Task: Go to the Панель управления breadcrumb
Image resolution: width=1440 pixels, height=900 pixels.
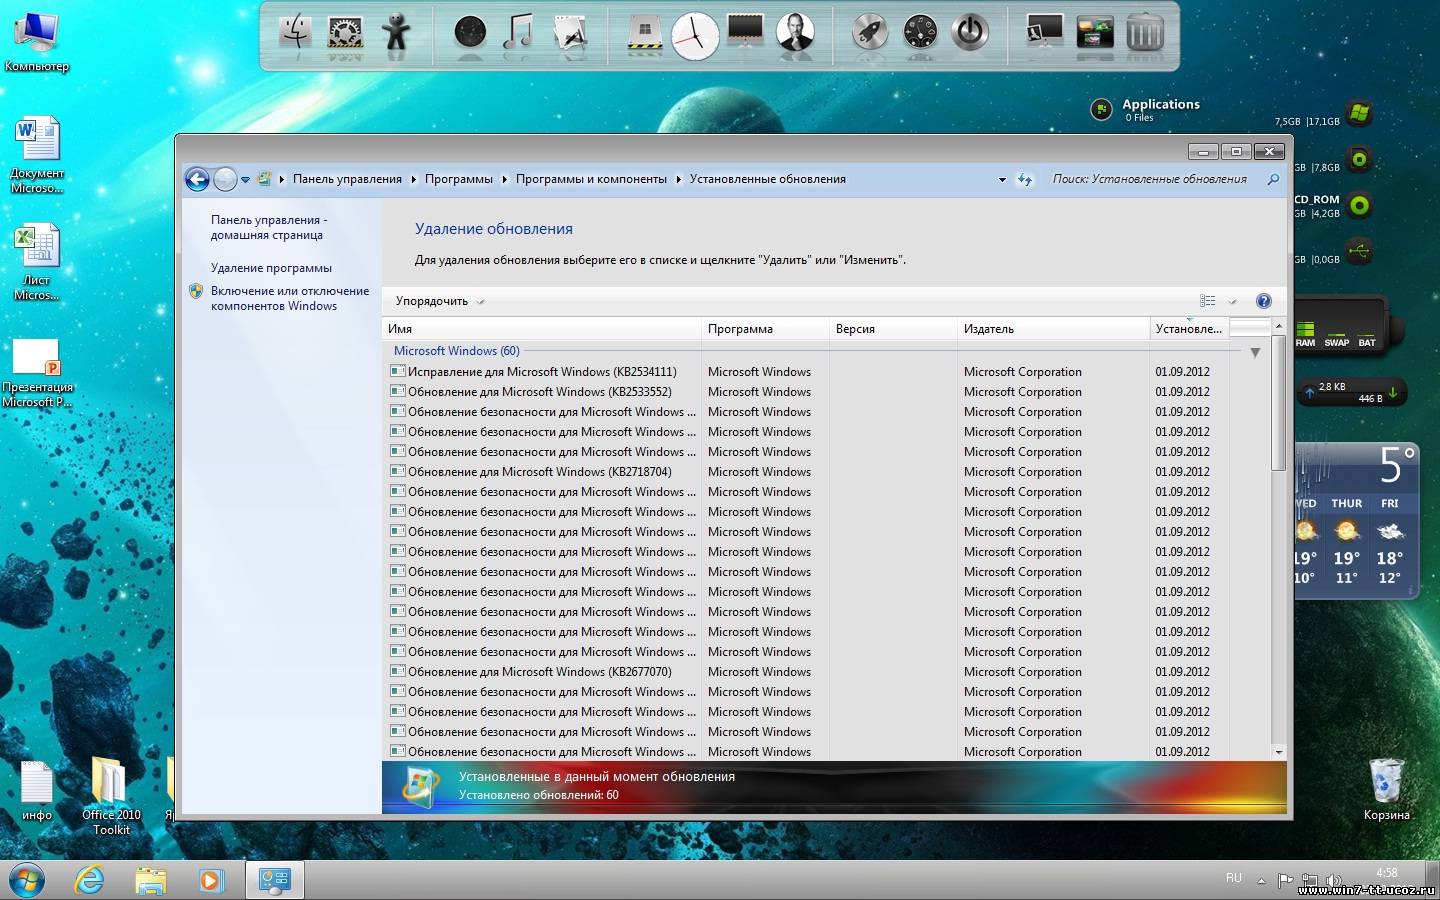Action: point(347,179)
